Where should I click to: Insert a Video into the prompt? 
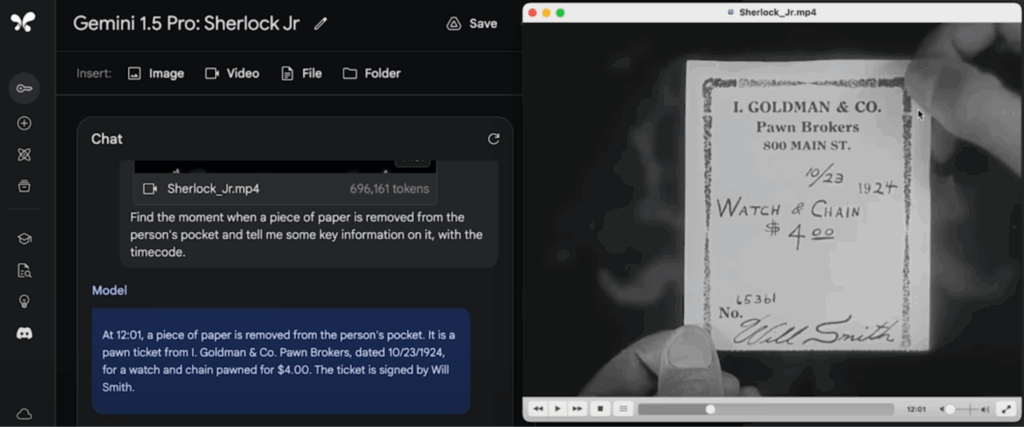[x=232, y=73]
